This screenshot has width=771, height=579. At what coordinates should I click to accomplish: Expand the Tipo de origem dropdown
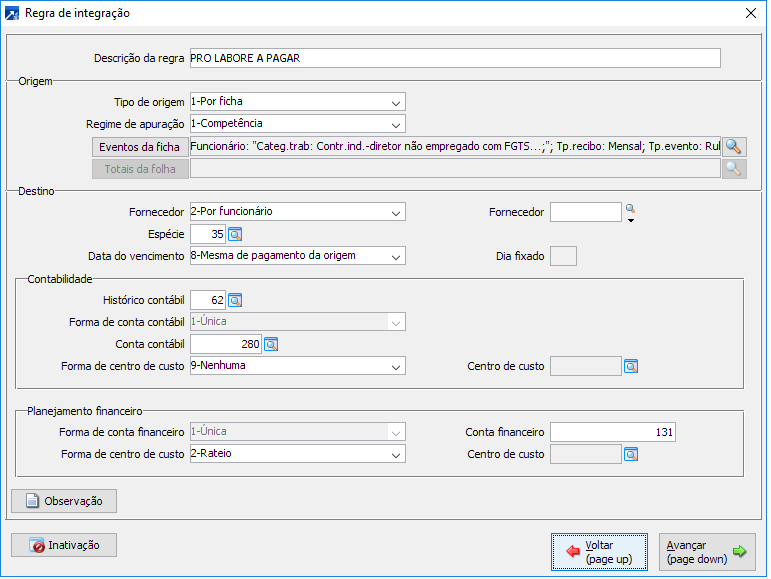[397, 102]
